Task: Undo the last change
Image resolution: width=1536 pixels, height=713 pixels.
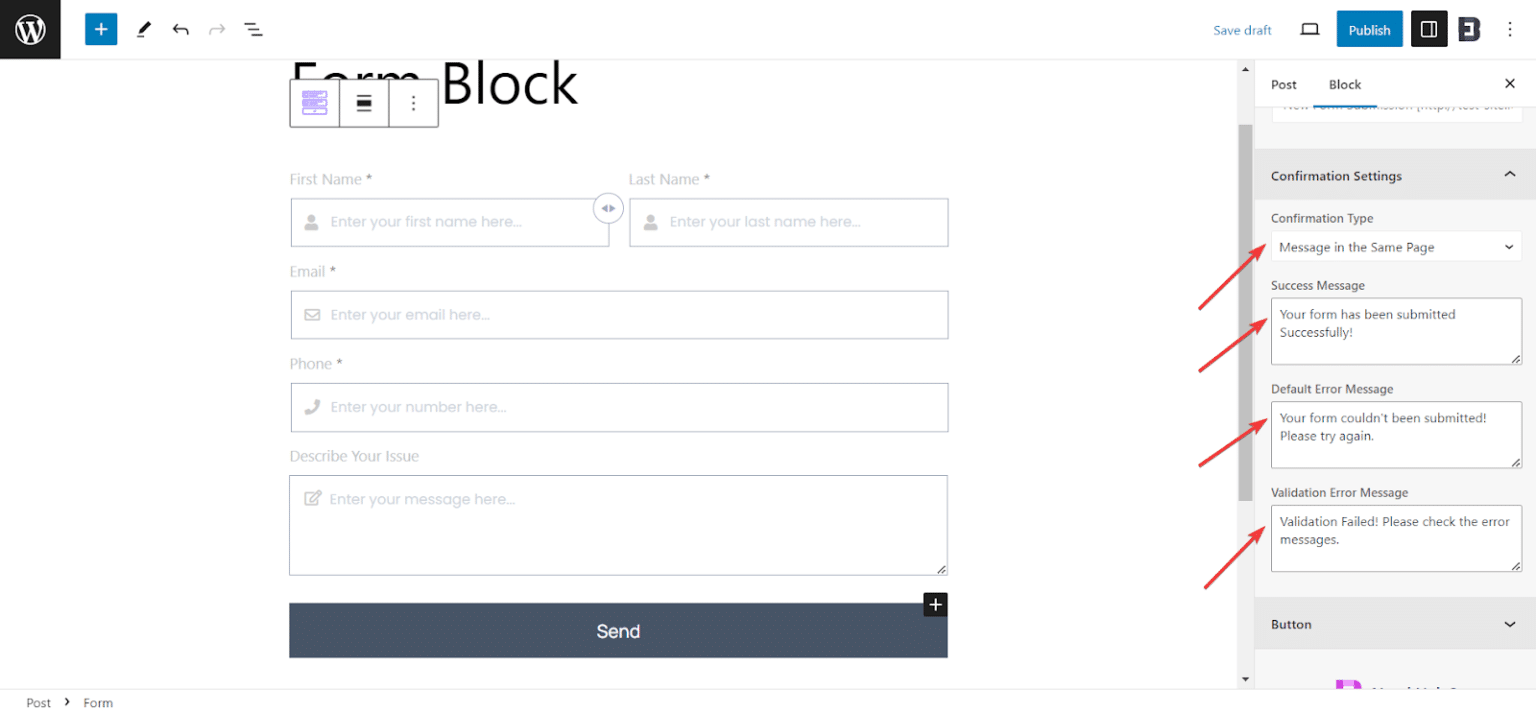Action: (x=181, y=29)
